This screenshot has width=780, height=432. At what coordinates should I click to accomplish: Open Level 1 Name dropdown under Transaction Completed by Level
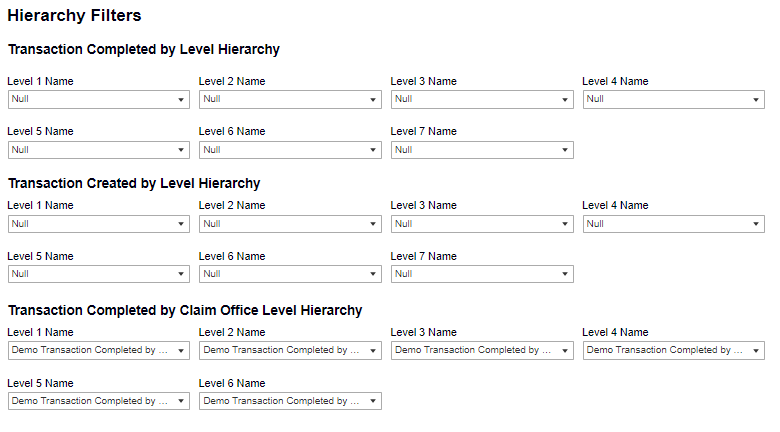98,99
